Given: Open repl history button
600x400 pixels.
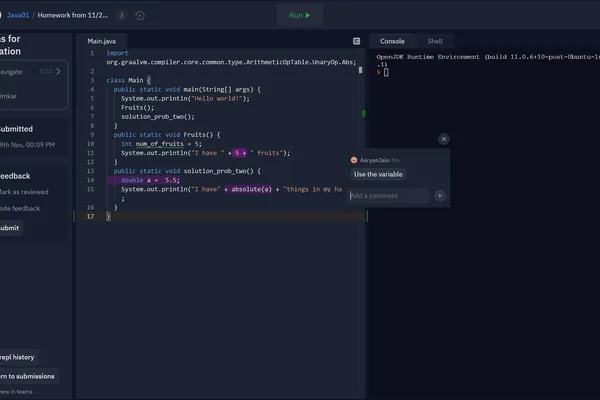Looking at the screenshot, I should click(18, 357).
